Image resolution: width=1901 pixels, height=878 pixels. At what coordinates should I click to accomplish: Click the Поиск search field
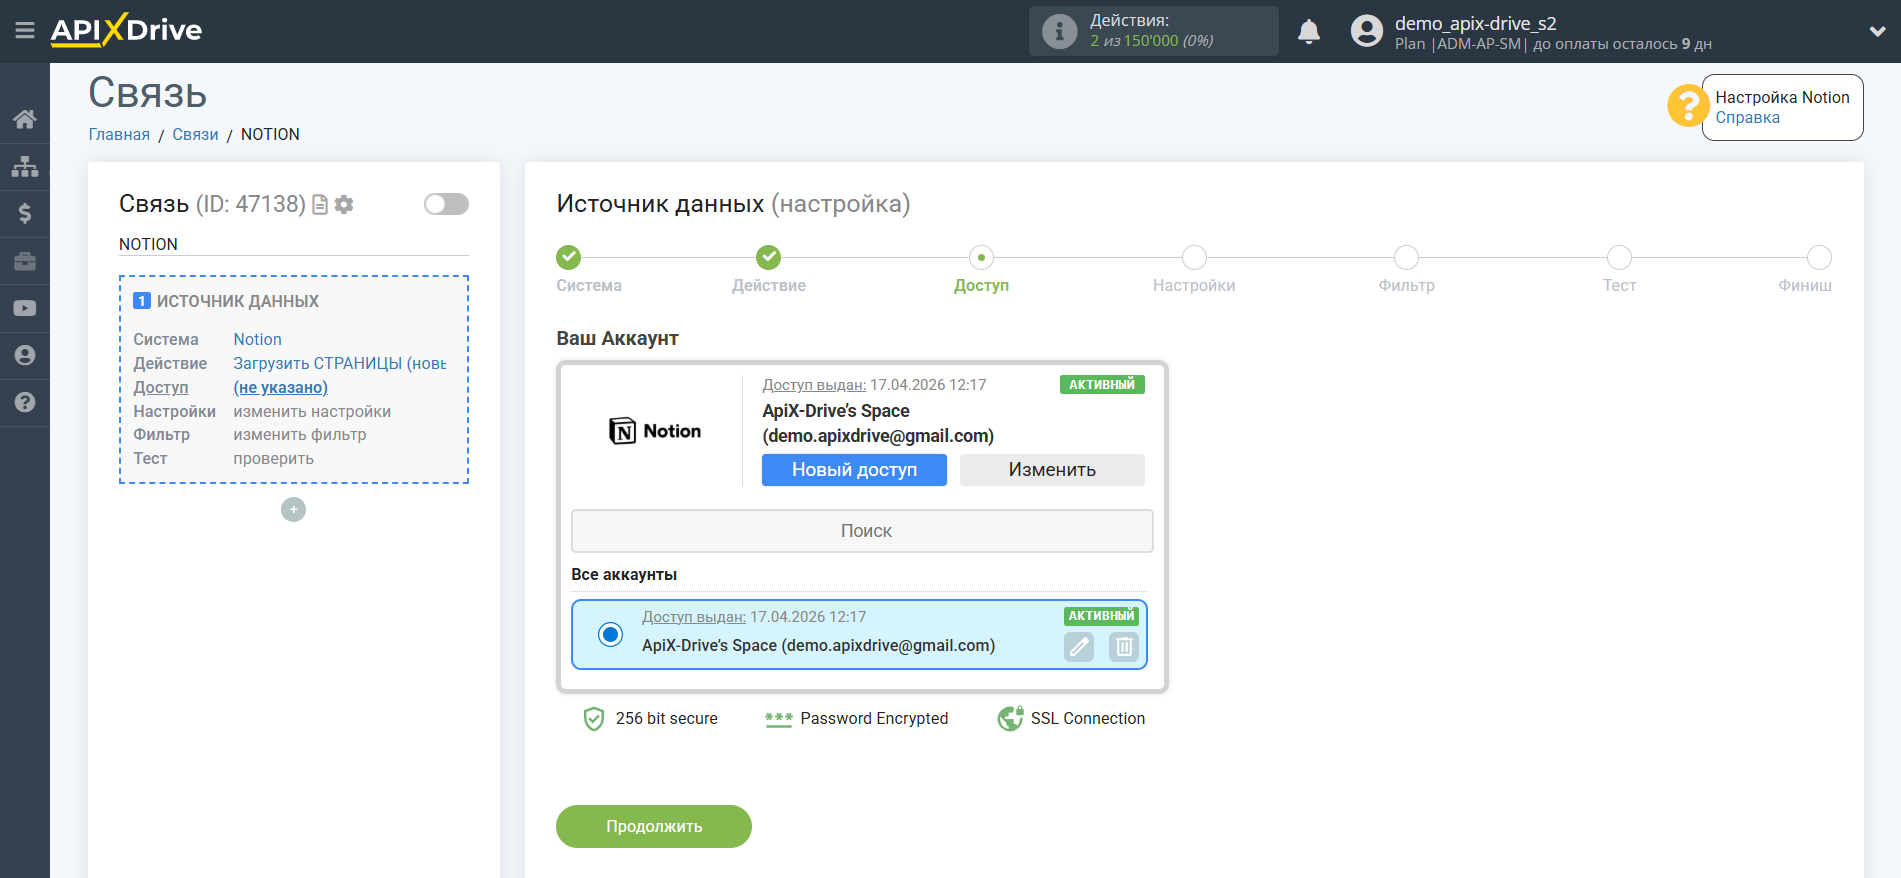862,531
